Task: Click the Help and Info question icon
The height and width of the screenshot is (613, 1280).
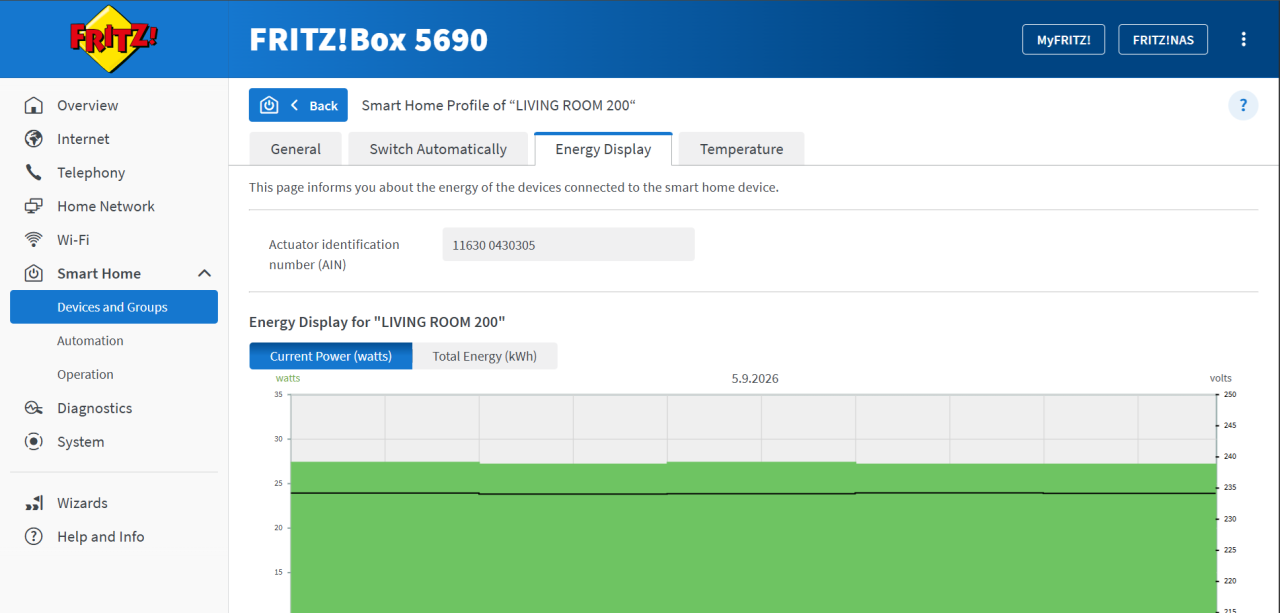Action: [x=34, y=537]
